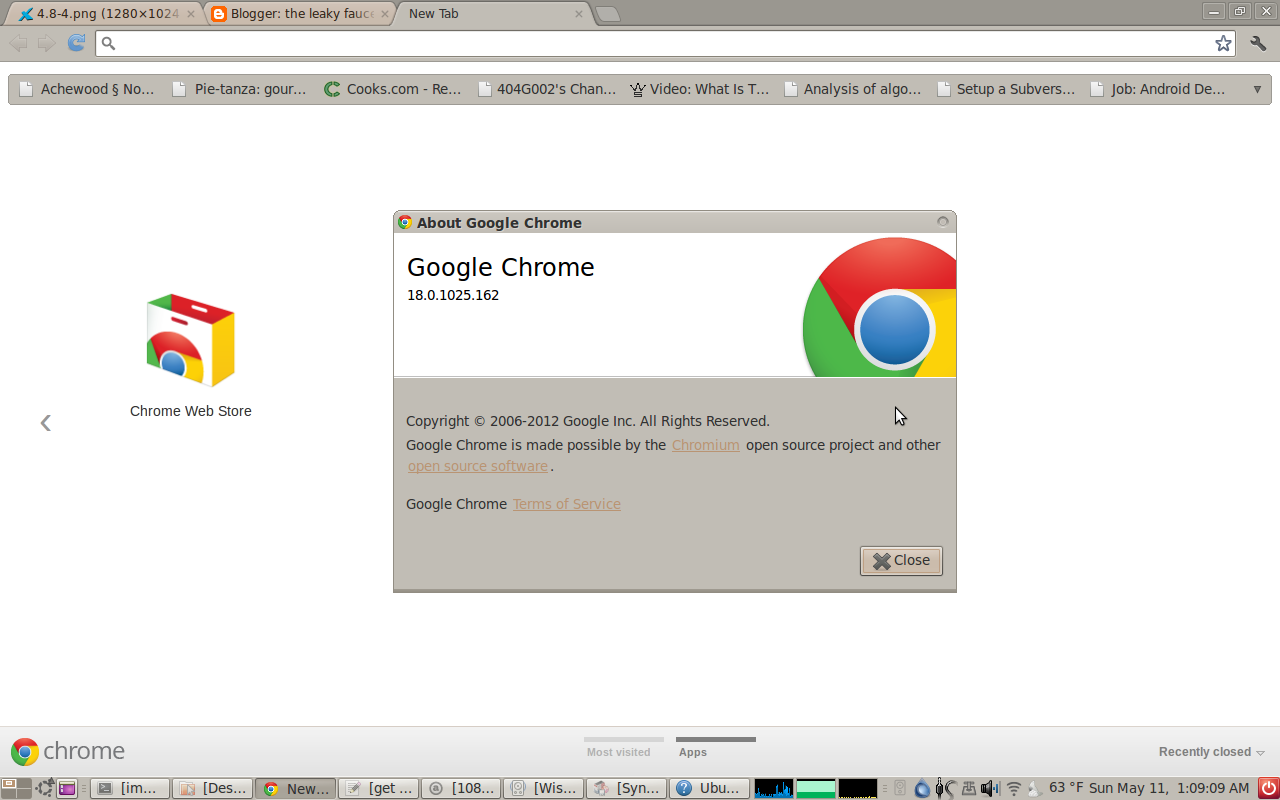The height and width of the screenshot is (800, 1280).
Task: Go to previous page with left chevron
Action: [45, 423]
